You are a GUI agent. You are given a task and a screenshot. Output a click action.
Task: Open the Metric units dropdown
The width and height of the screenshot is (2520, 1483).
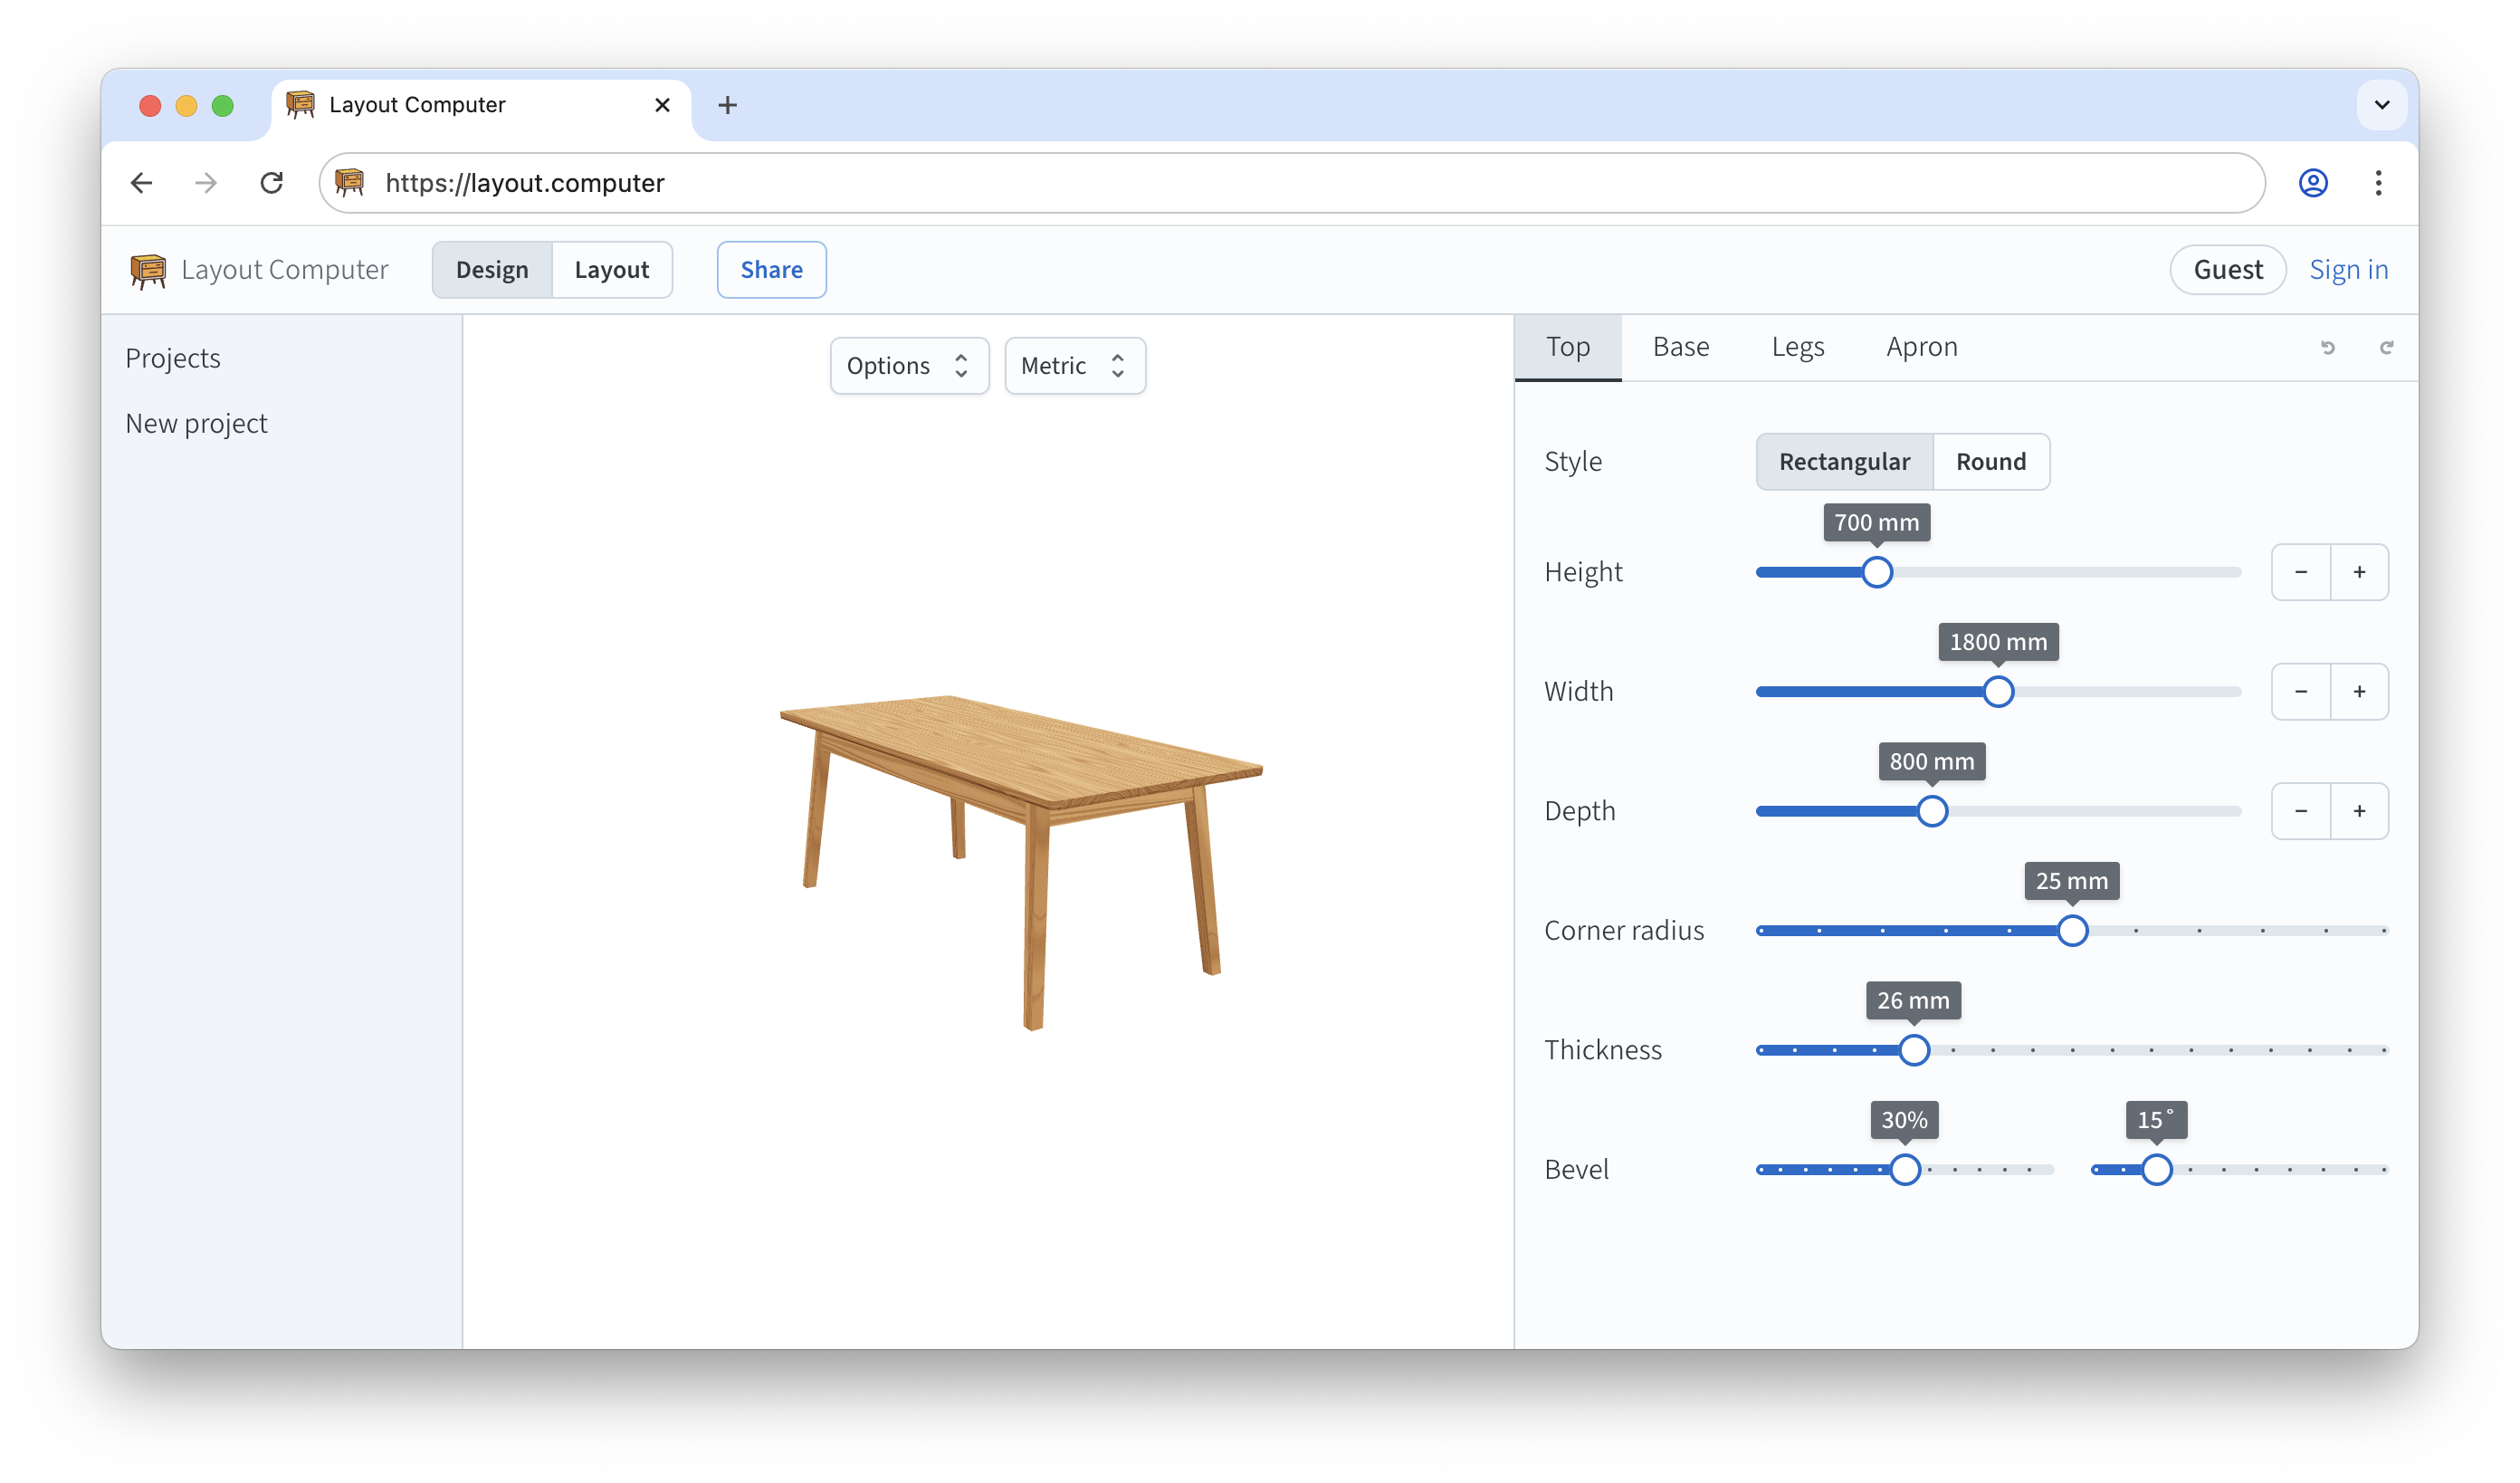1074,366
